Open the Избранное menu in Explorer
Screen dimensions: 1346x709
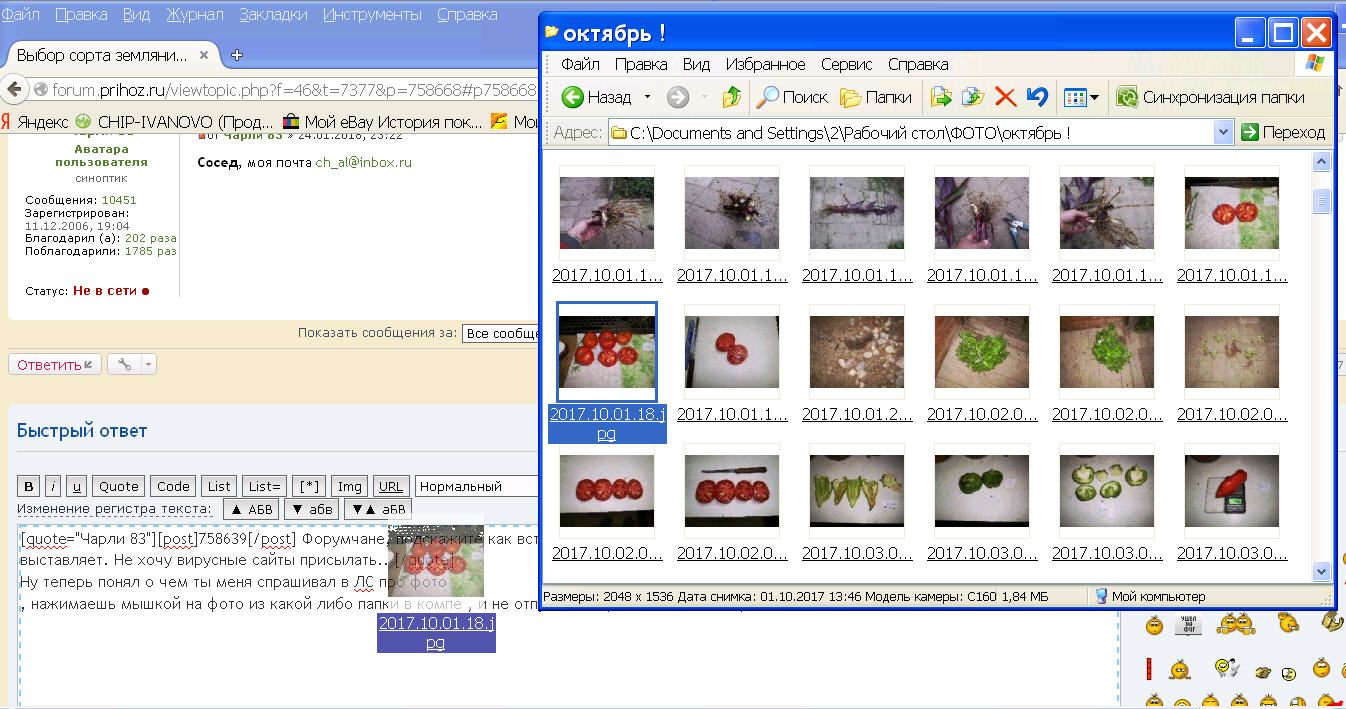tap(765, 64)
